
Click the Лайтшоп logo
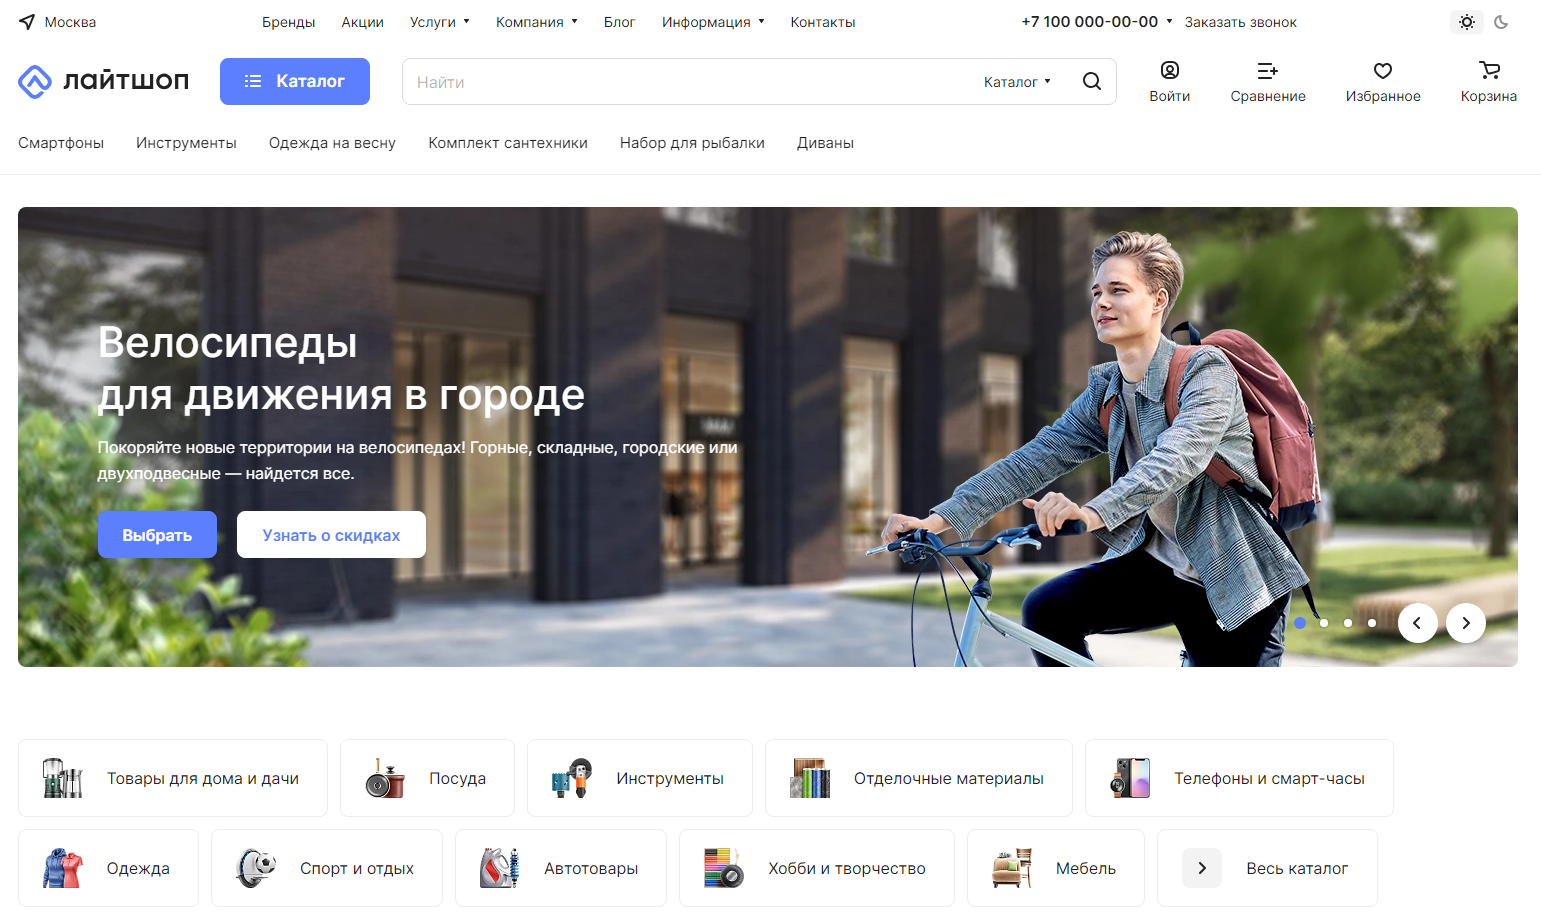tap(104, 81)
